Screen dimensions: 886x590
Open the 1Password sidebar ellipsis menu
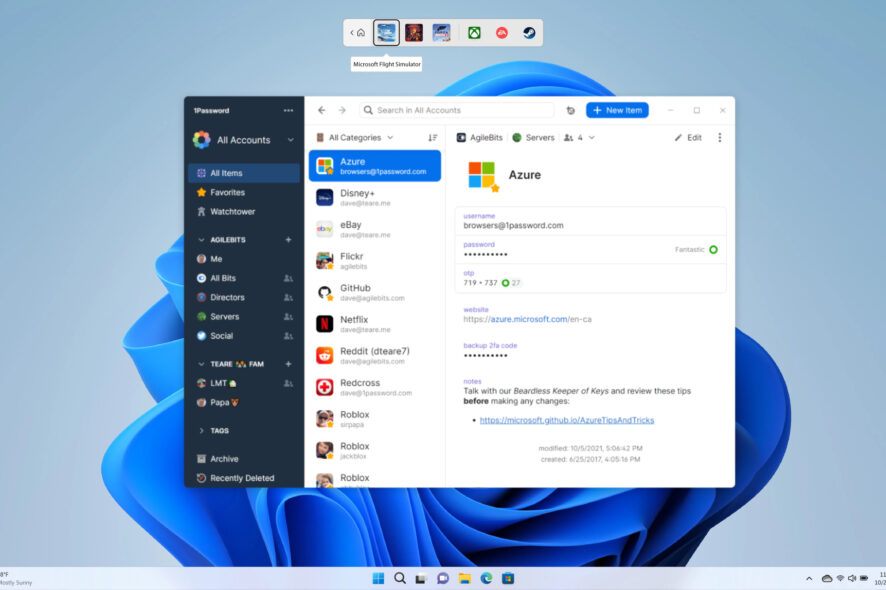288,110
